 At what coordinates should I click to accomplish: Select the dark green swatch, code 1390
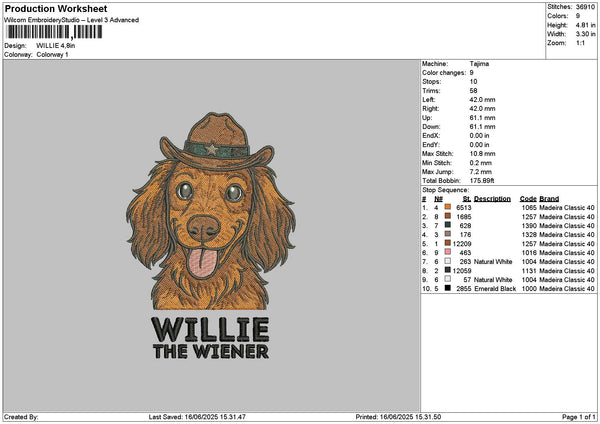tap(447, 225)
